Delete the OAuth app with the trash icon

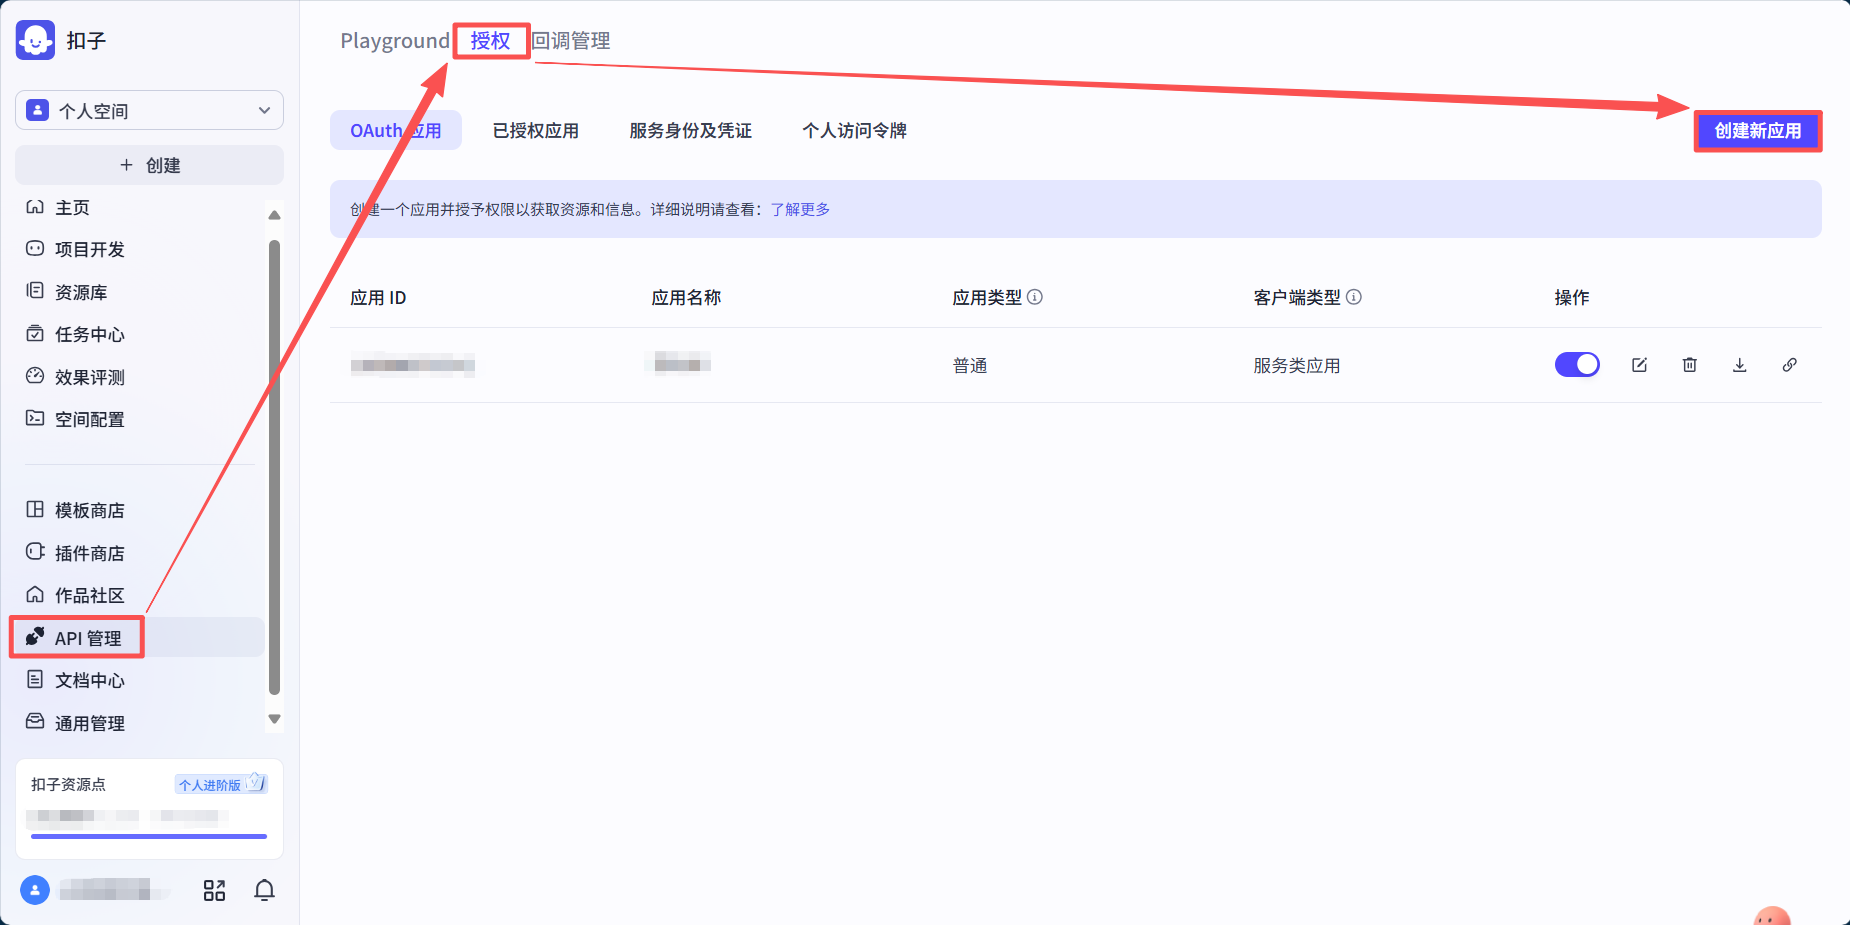(x=1689, y=364)
